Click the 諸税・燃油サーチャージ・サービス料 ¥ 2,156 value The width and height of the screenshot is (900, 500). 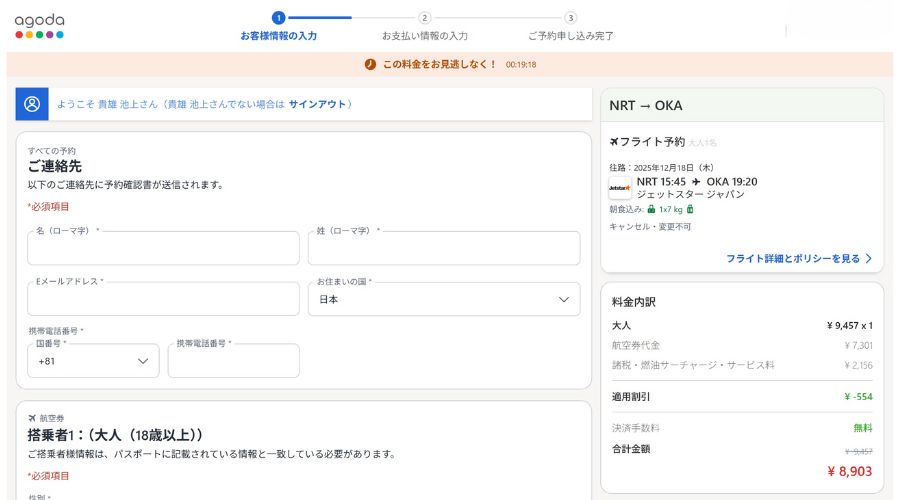coord(858,365)
